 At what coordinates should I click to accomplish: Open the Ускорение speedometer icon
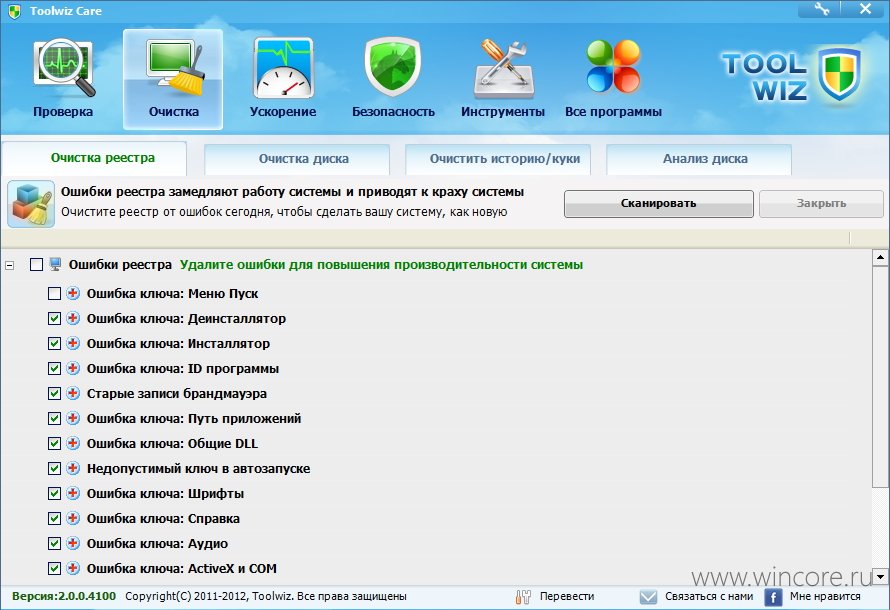[x=283, y=68]
